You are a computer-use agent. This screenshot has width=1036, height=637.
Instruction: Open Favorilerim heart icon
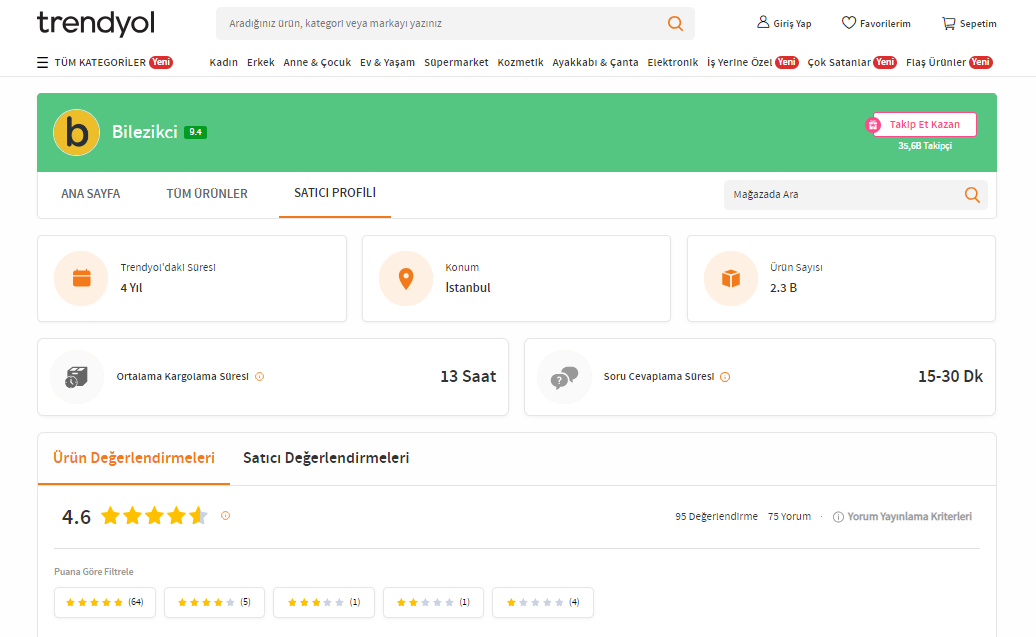tap(848, 22)
